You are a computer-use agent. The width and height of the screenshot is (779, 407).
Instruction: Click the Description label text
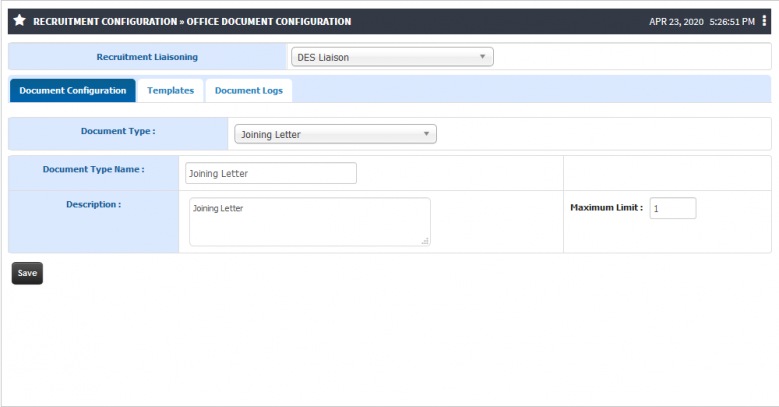pos(93,204)
